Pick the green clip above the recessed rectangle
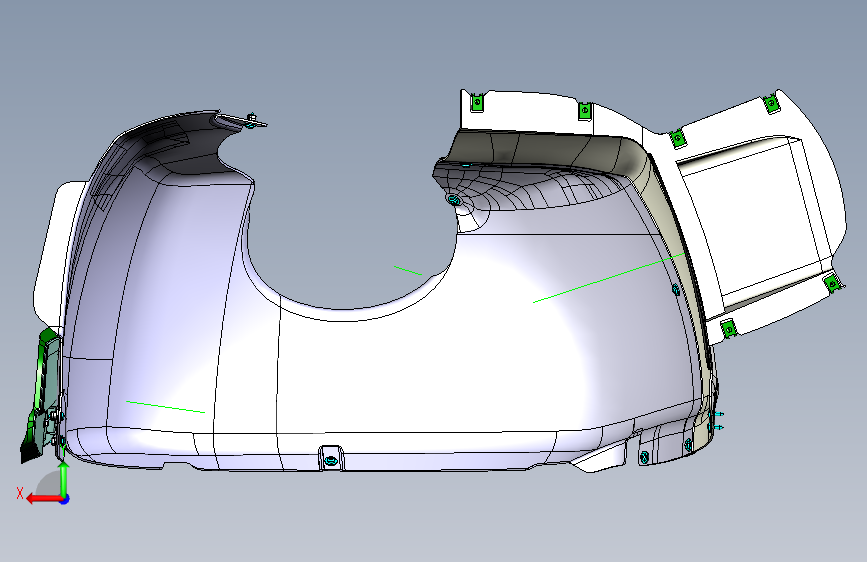867x562 pixels. click(677, 138)
